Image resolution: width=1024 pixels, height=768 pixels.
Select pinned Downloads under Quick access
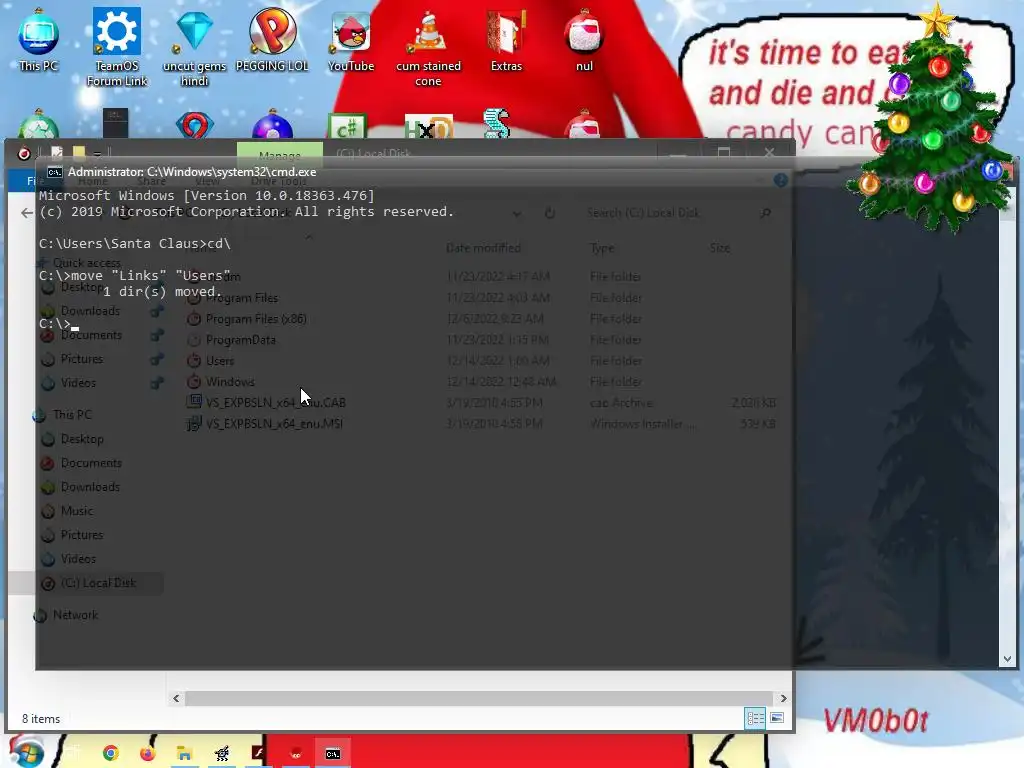90,311
